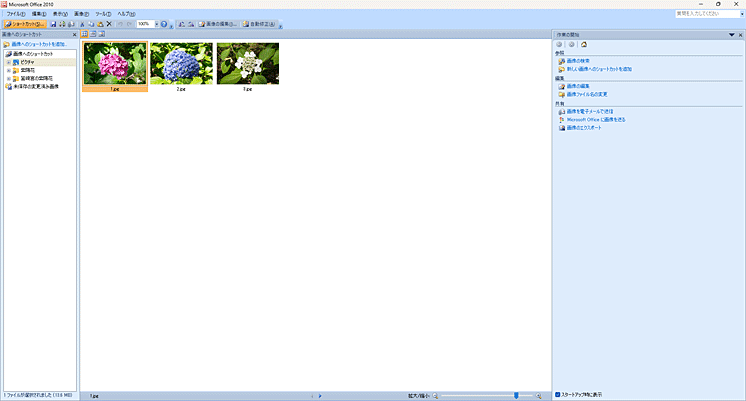The width and height of the screenshot is (746, 401).
Task: Open Help with the blue question-mark icon
Action: 164,23
